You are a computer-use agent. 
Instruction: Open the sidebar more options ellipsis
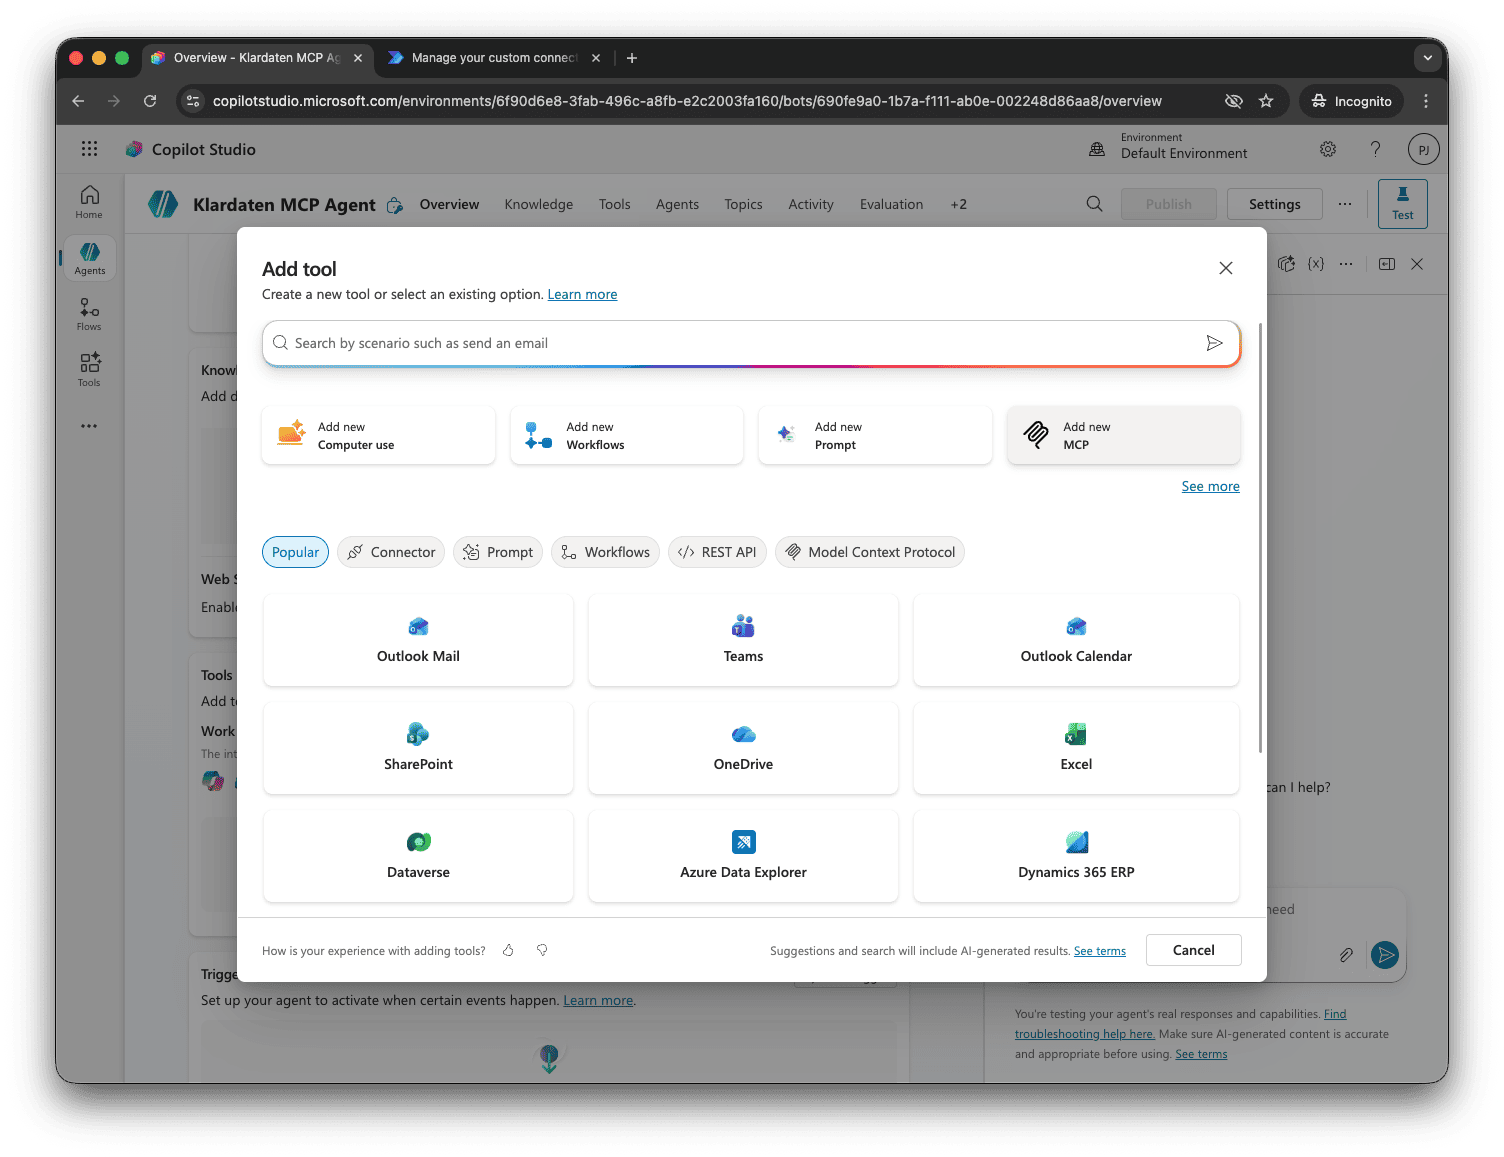coord(89,426)
